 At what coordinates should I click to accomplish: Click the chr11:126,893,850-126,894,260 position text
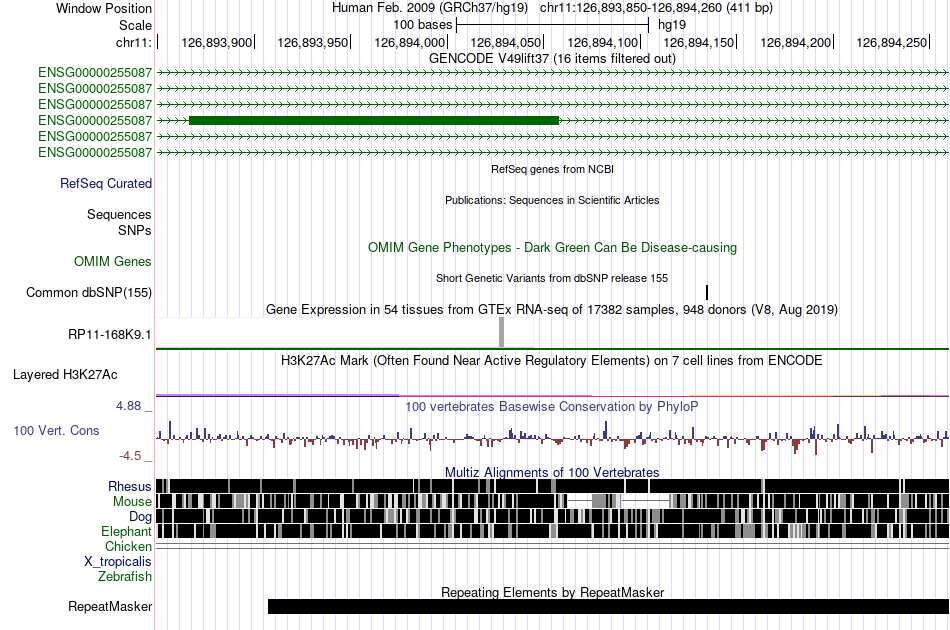pyautogui.click(x=656, y=8)
